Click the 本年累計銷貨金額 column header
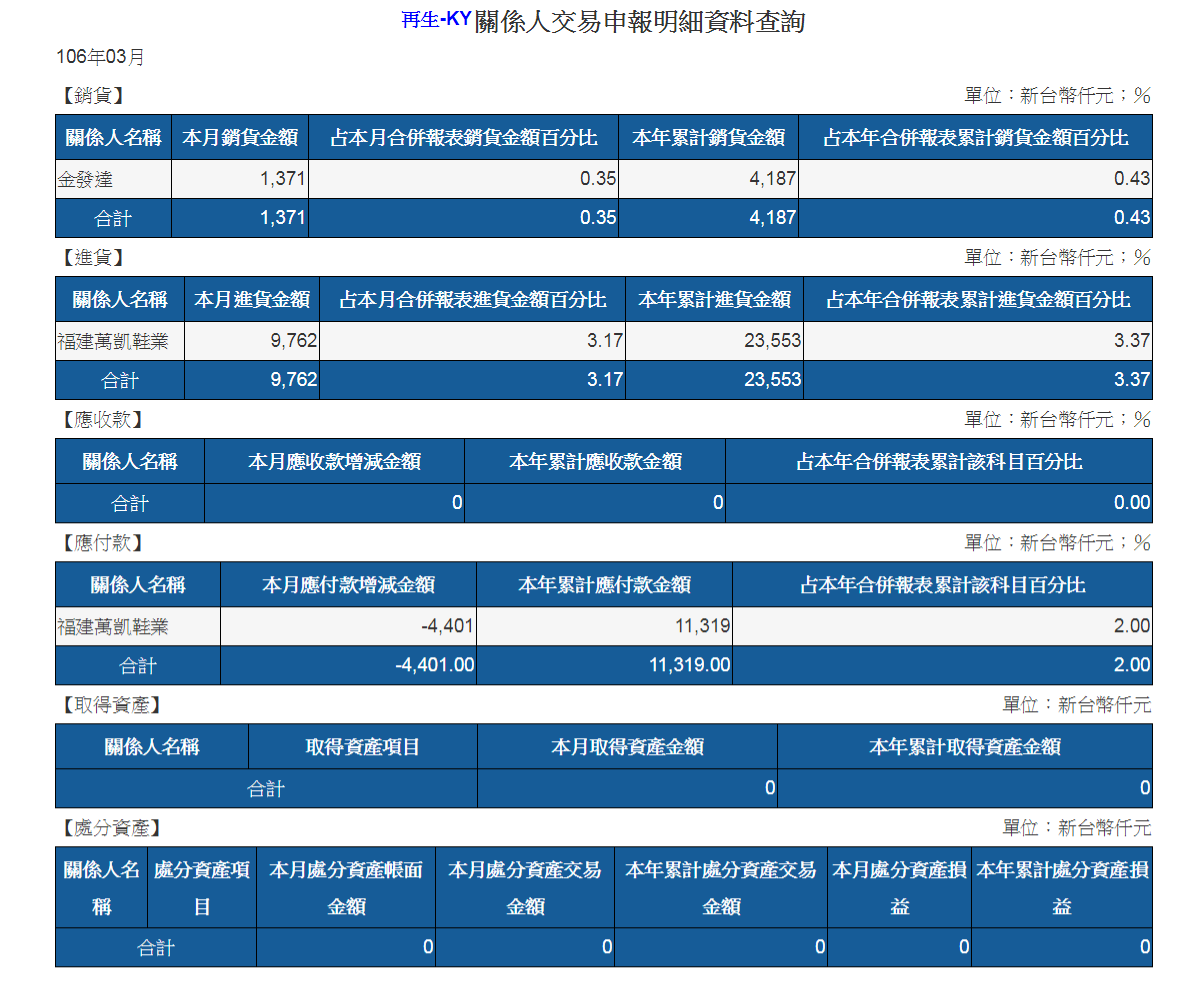Viewport: 1192px width, 984px height. coord(709,138)
